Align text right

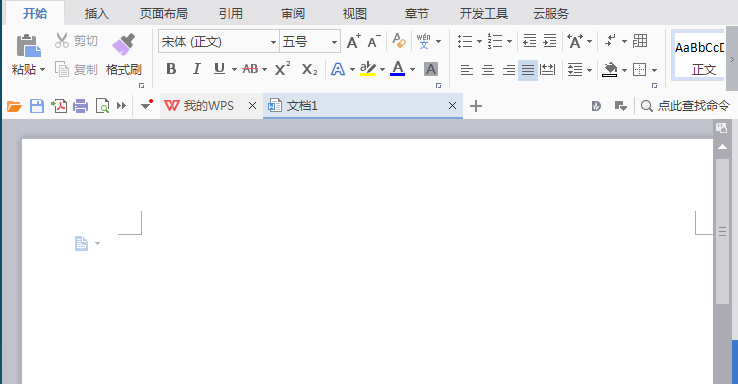pyautogui.click(x=508, y=70)
